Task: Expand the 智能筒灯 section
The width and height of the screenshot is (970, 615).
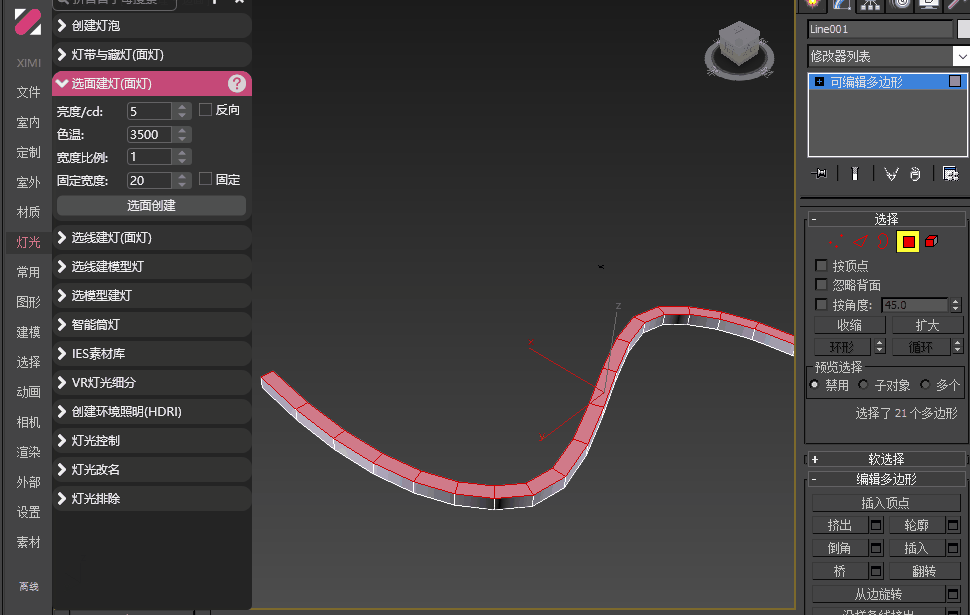Action: (x=152, y=324)
